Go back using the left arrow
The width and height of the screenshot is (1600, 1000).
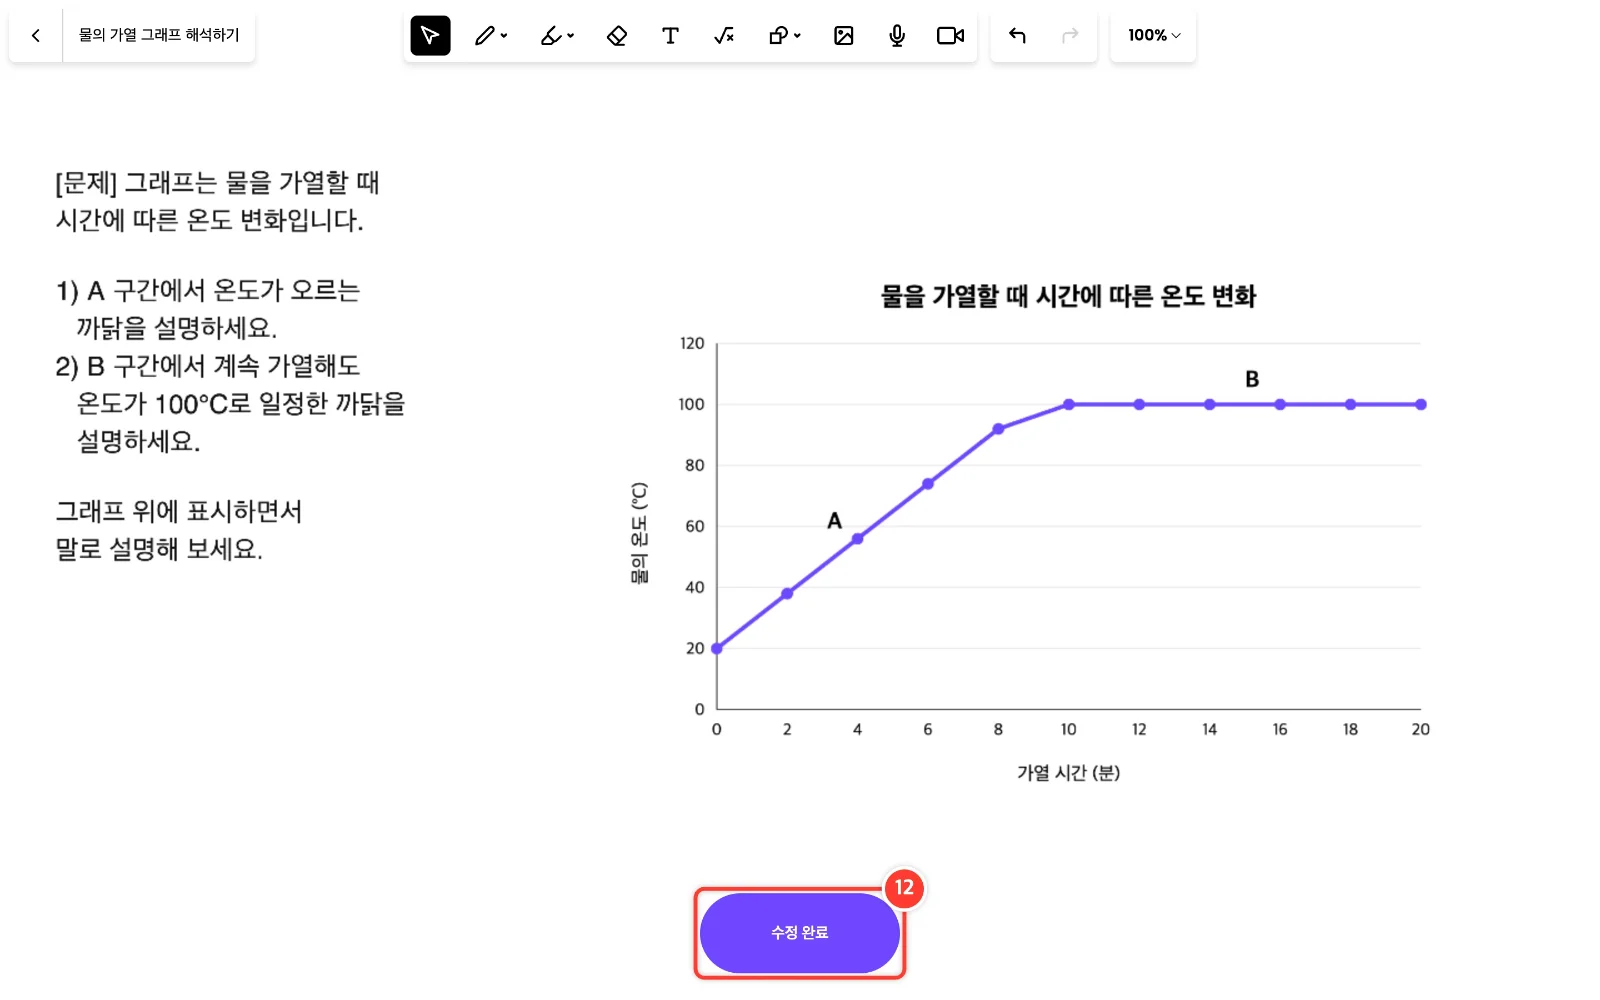point(36,36)
